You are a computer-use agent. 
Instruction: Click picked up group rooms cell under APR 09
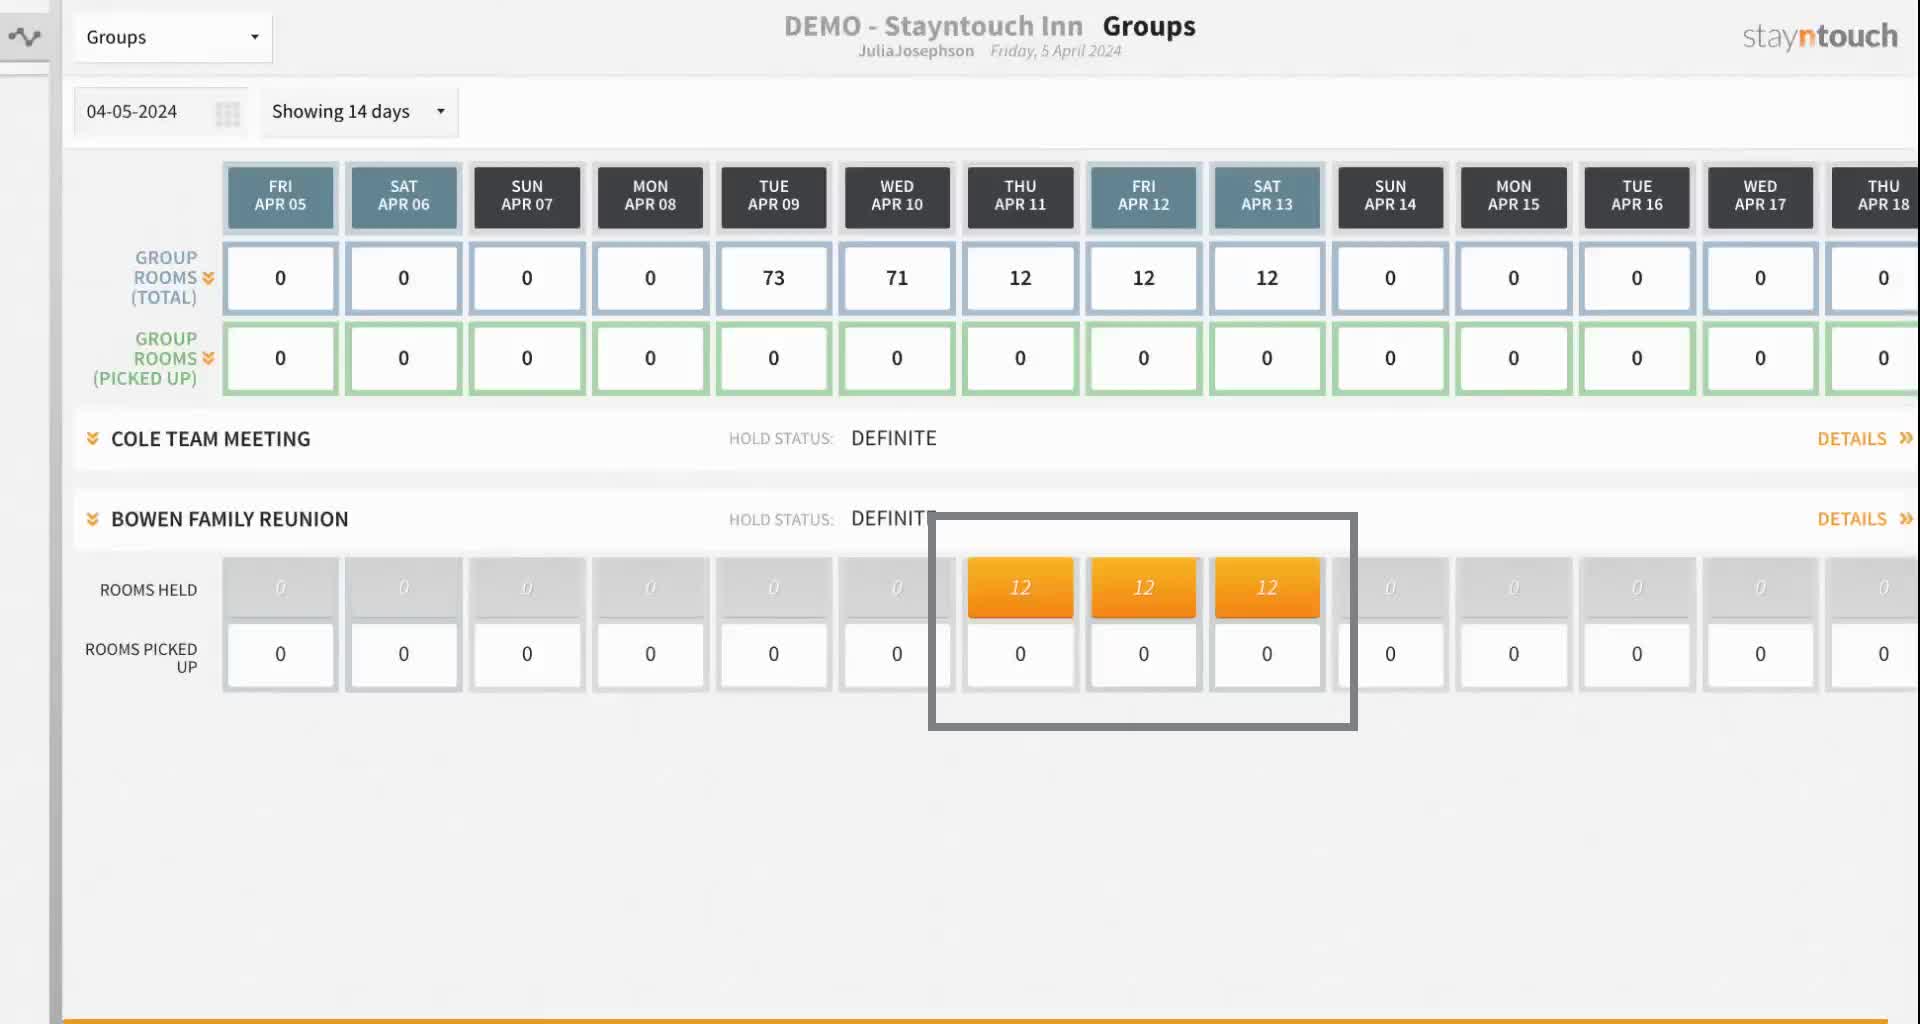tap(774, 358)
